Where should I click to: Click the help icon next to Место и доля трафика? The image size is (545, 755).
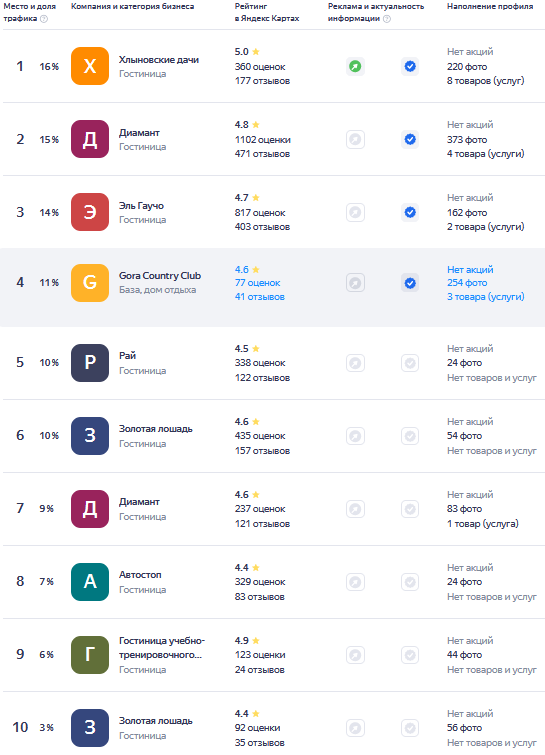tap(44, 19)
